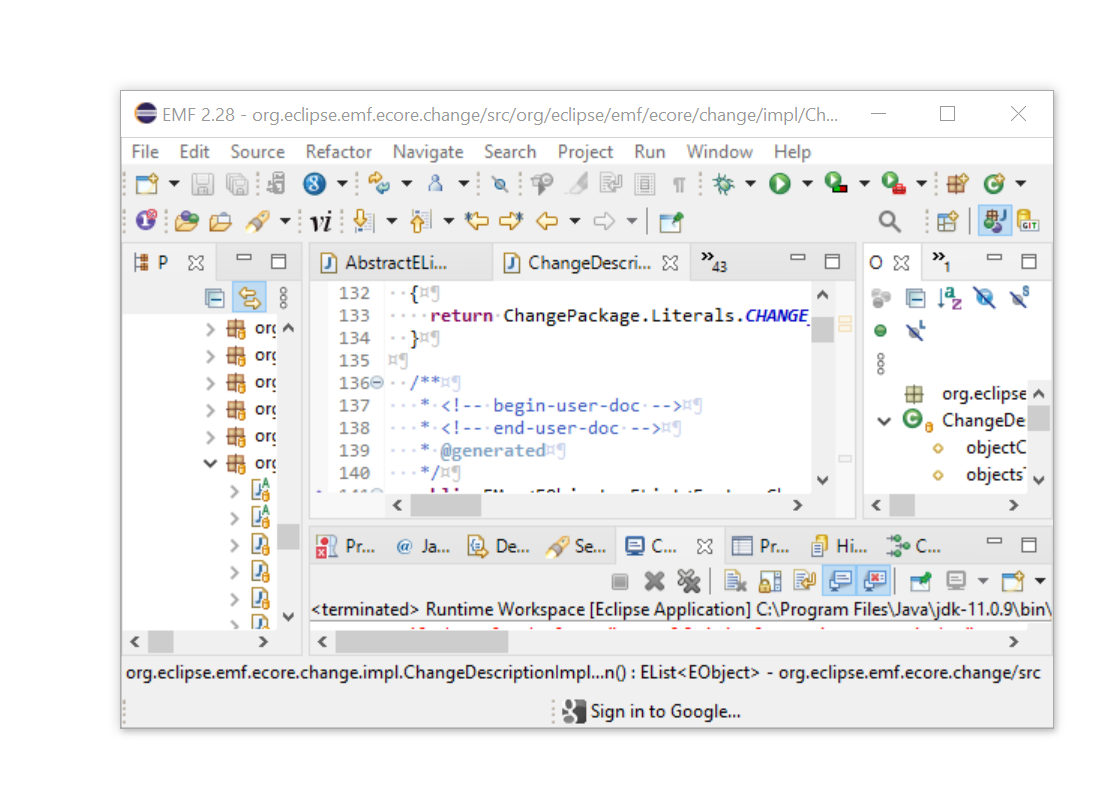Sort Outline members alphabetically
This screenshot has width=1095, height=799.
[x=949, y=297]
